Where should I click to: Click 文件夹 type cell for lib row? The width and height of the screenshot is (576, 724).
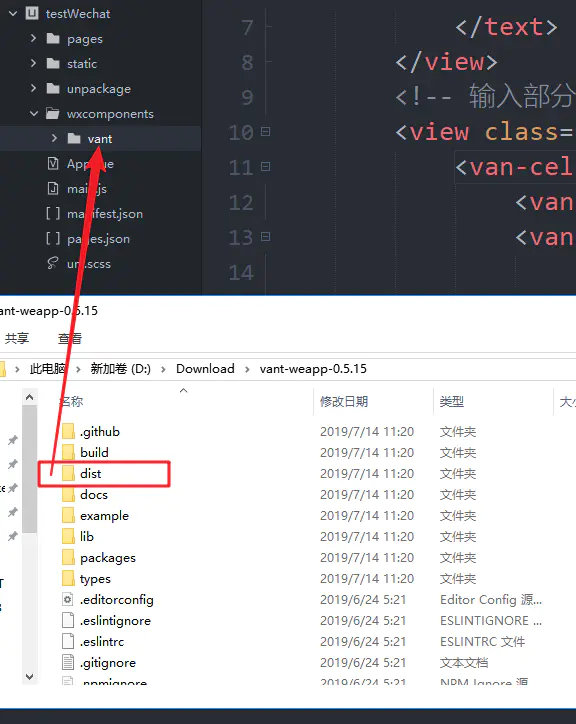pyautogui.click(x=458, y=537)
